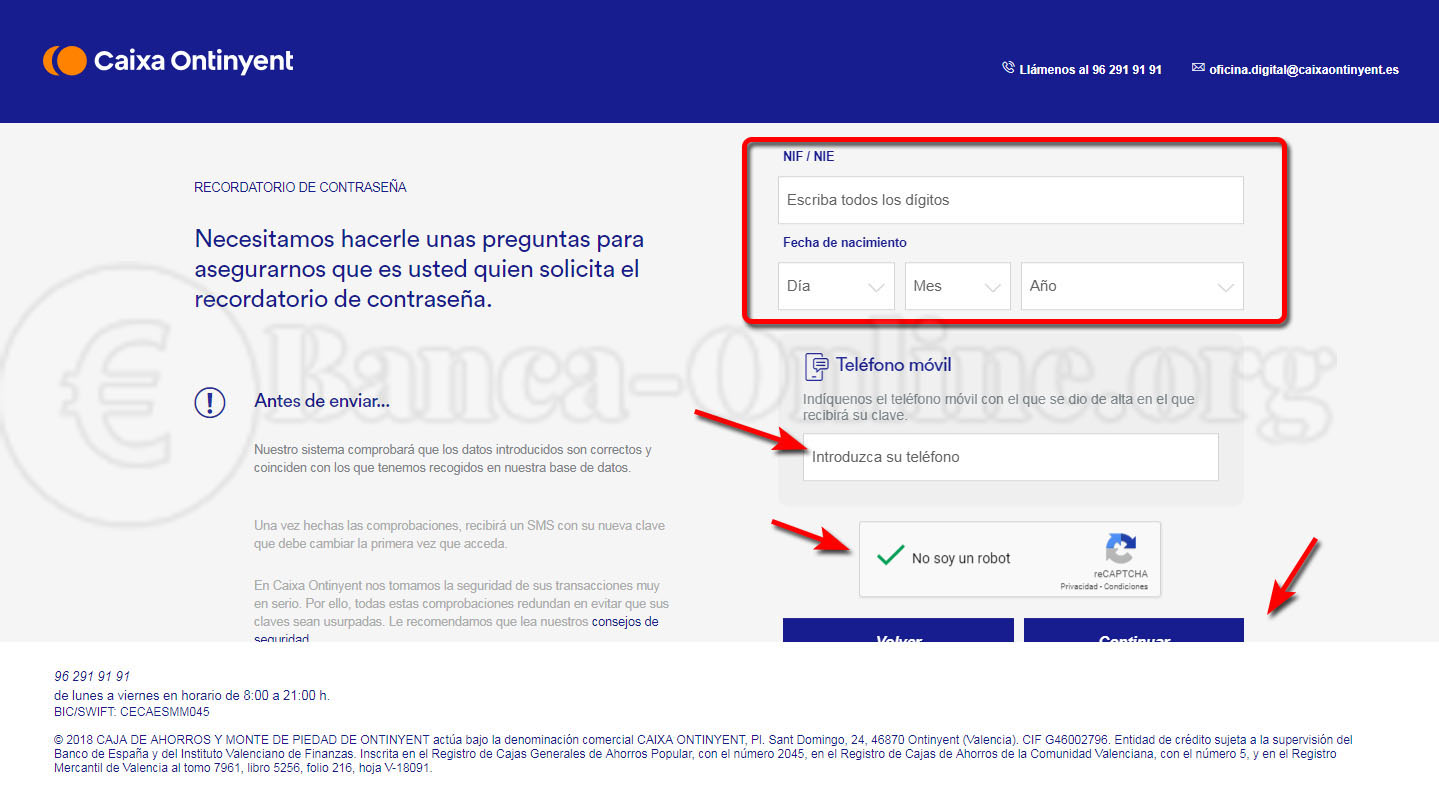Image resolution: width=1439 pixels, height=792 pixels.
Task: Click the Teléfono móvil heading text
Action: click(894, 365)
